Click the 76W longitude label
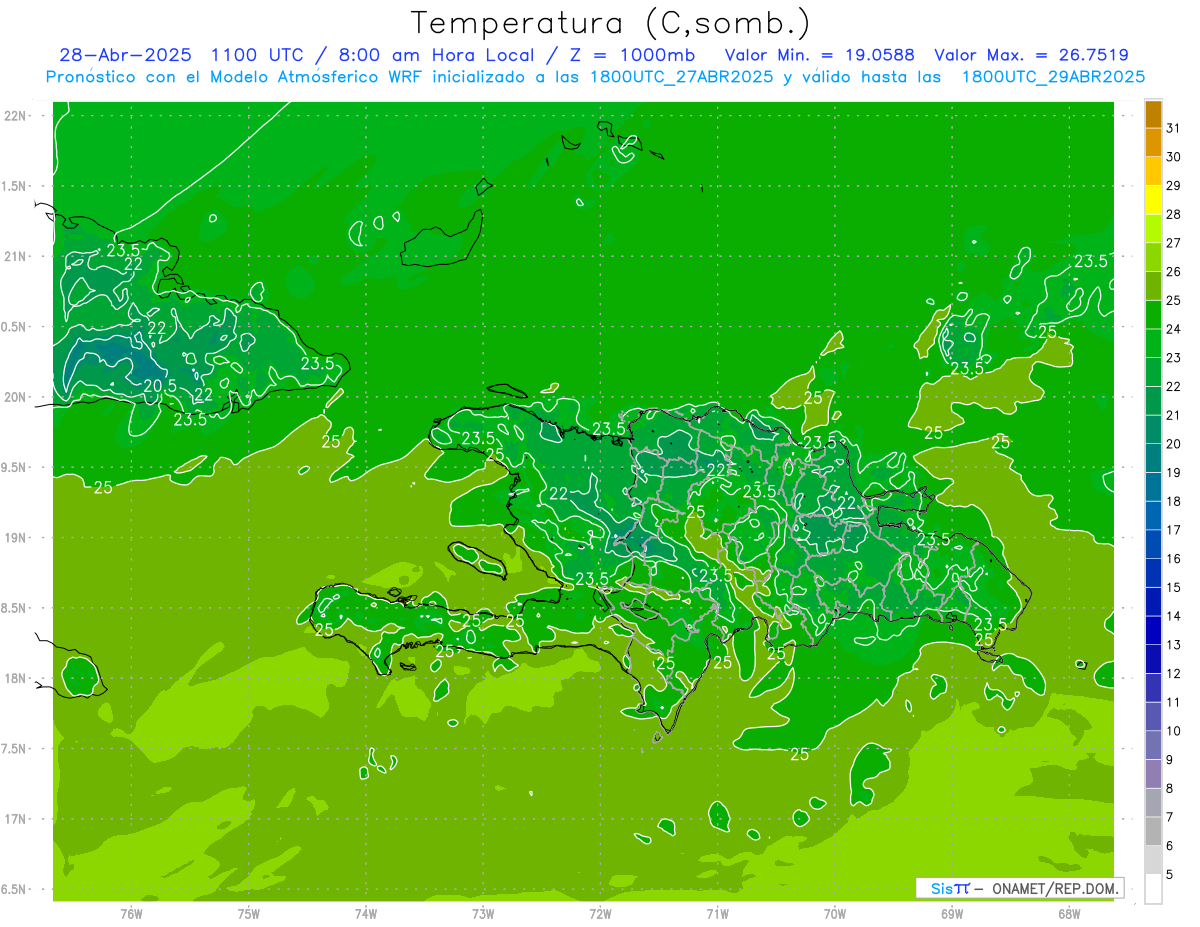Image resolution: width=1200 pixels, height=927 pixels. 131,914
